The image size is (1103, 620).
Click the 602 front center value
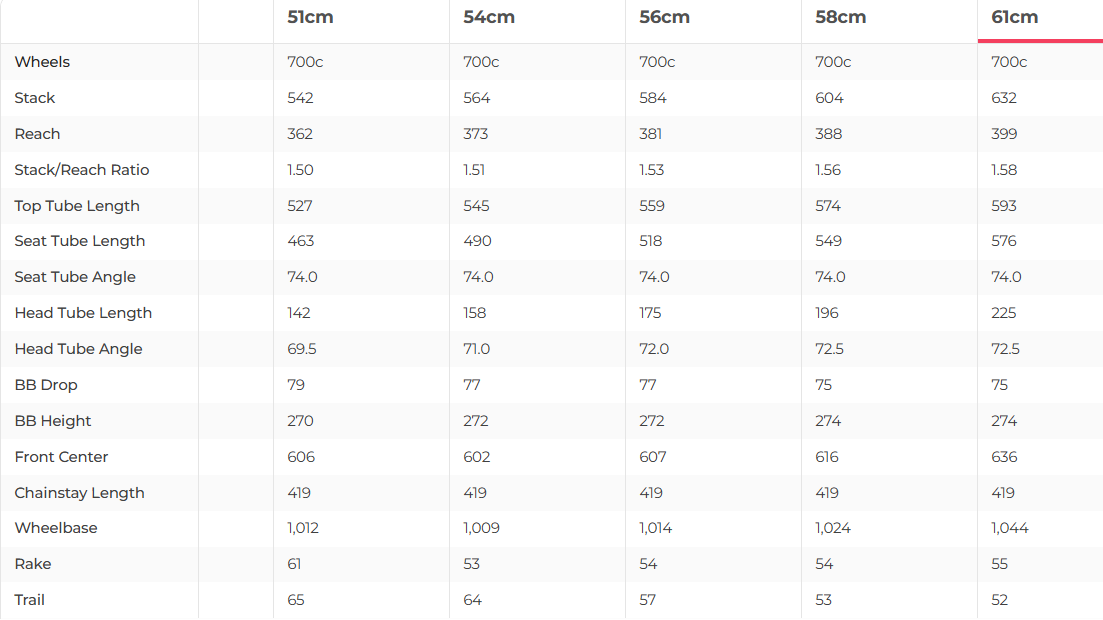(x=477, y=457)
